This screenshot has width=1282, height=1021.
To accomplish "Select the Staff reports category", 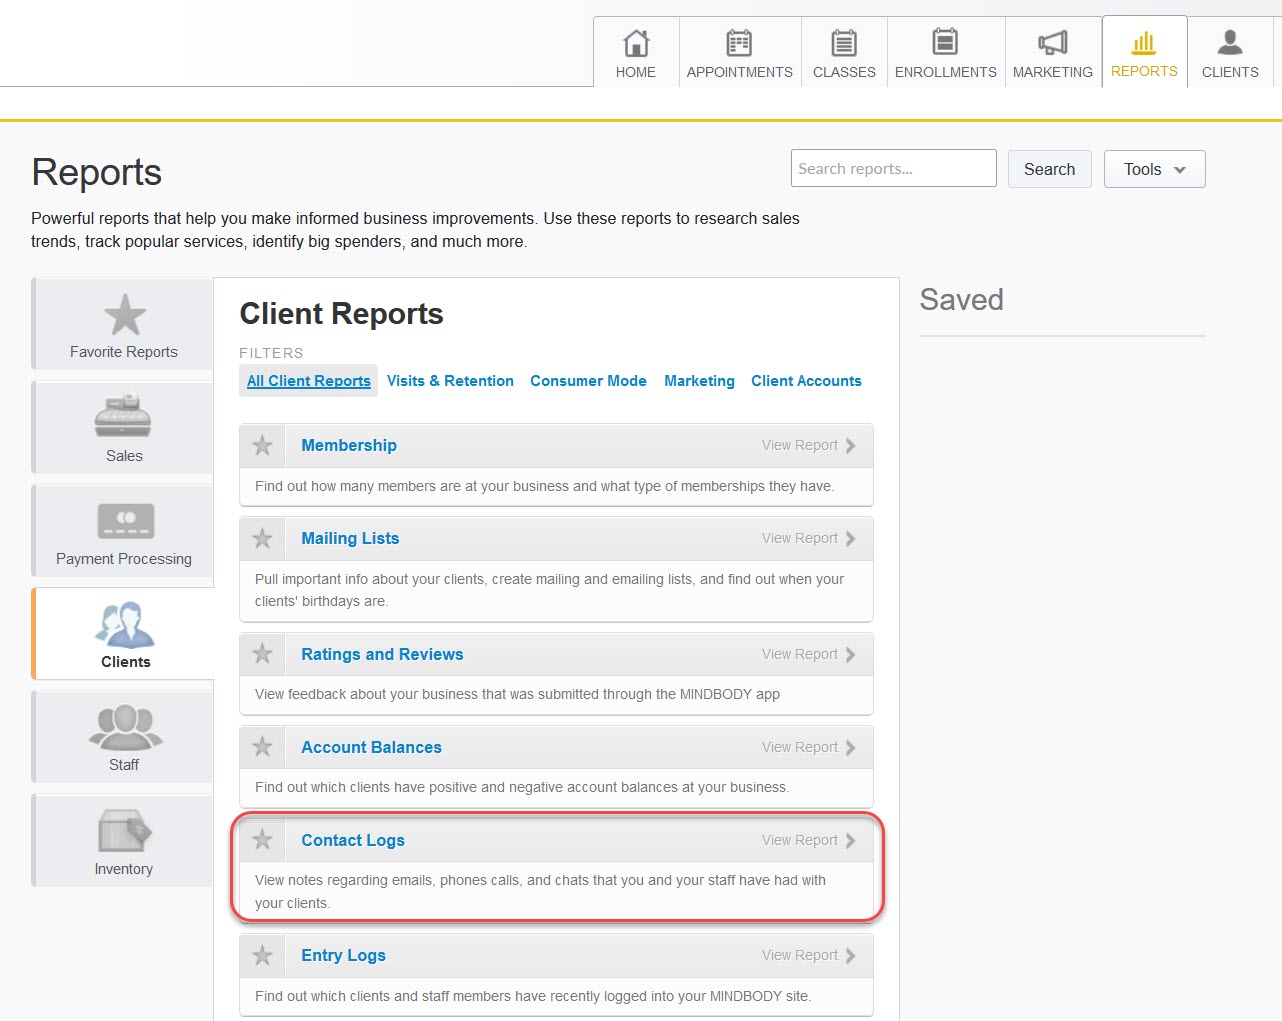I will coord(123,737).
